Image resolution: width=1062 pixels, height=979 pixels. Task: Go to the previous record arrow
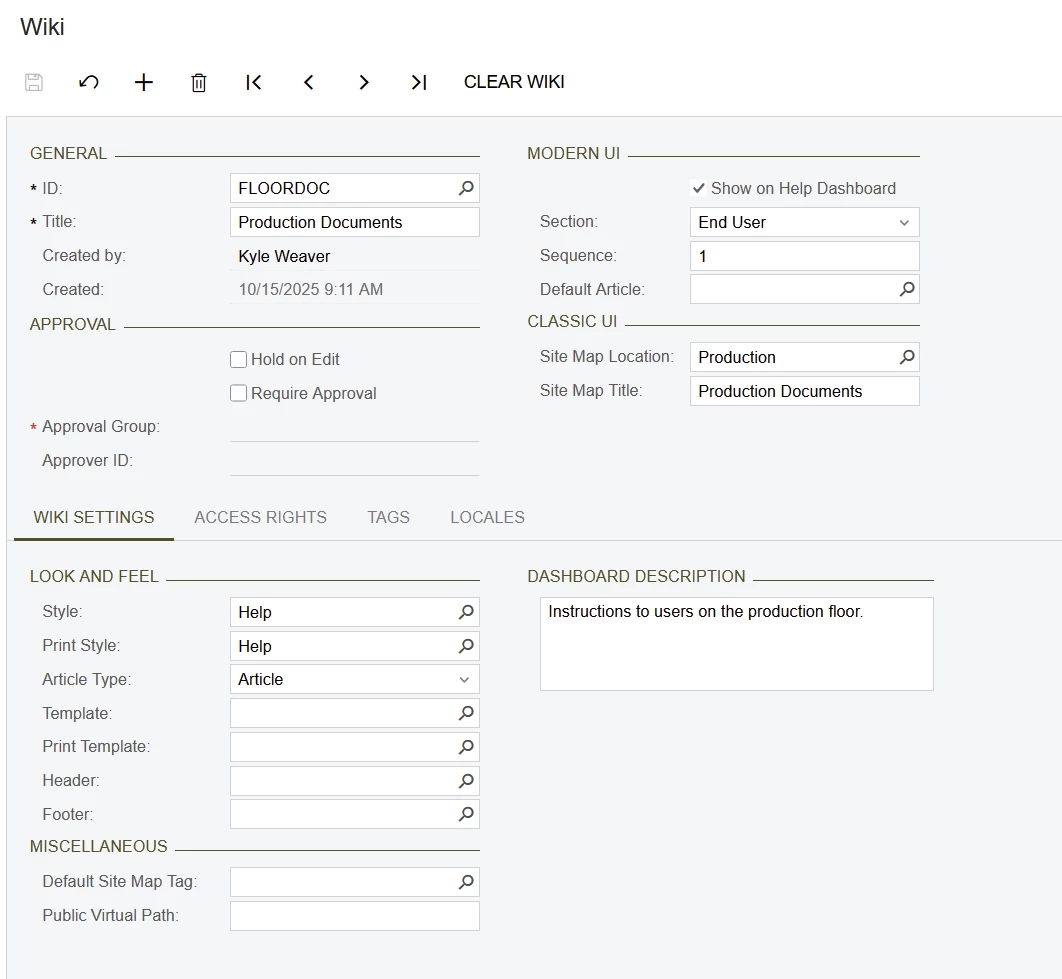click(x=309, y=82)
